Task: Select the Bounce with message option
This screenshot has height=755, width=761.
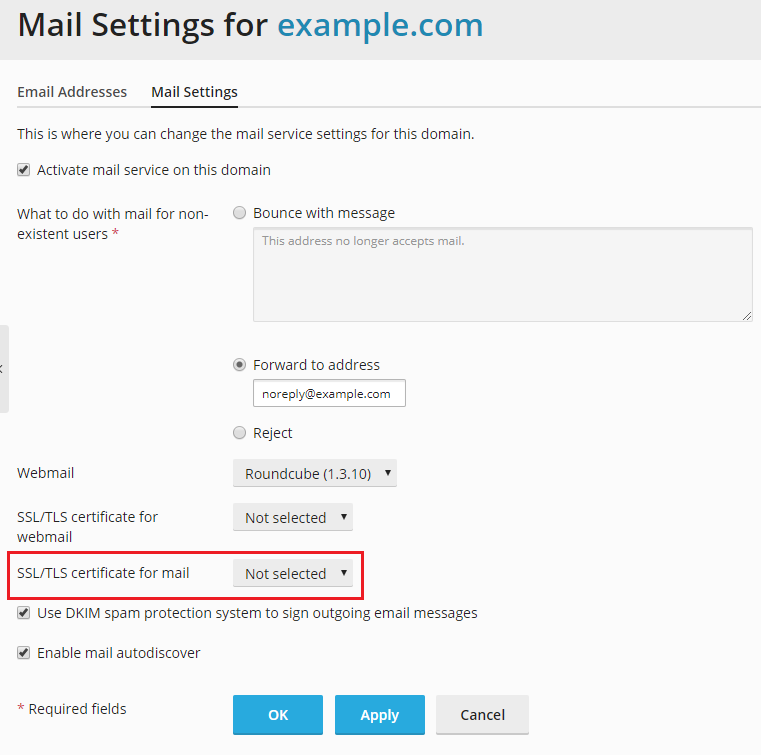Action: [239, 213]
